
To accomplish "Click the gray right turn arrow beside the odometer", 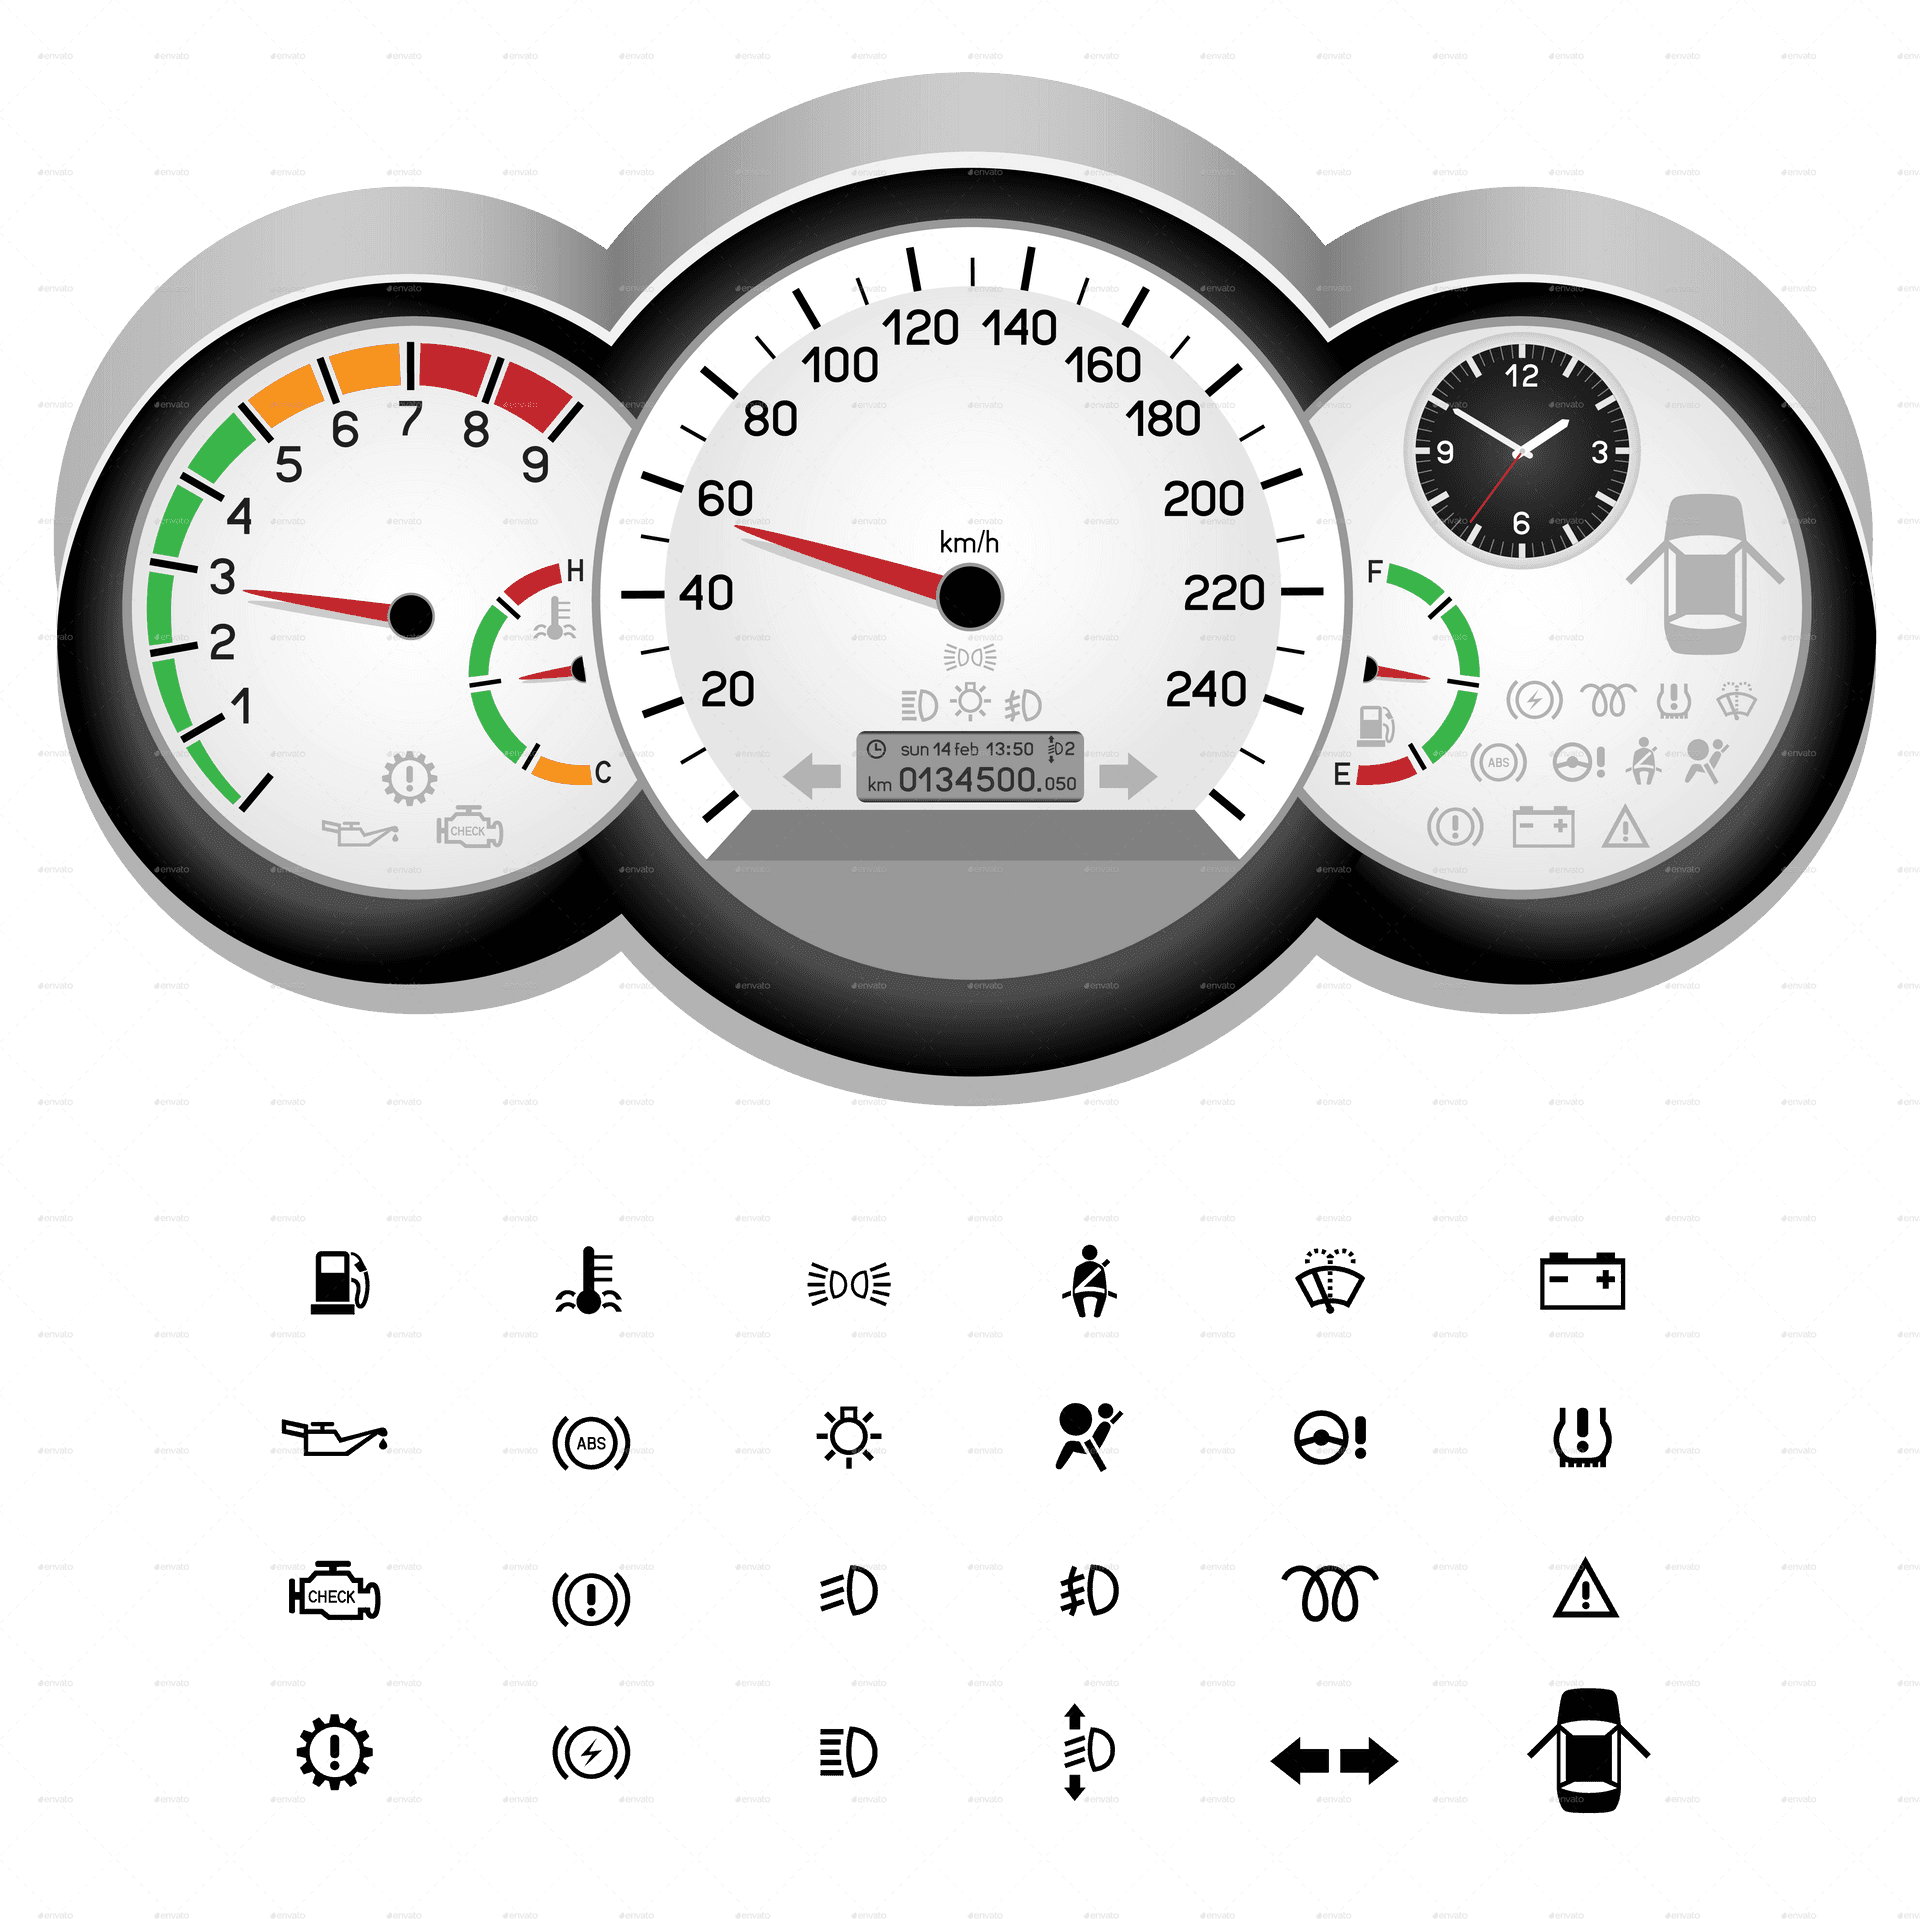I will 1128,776.
